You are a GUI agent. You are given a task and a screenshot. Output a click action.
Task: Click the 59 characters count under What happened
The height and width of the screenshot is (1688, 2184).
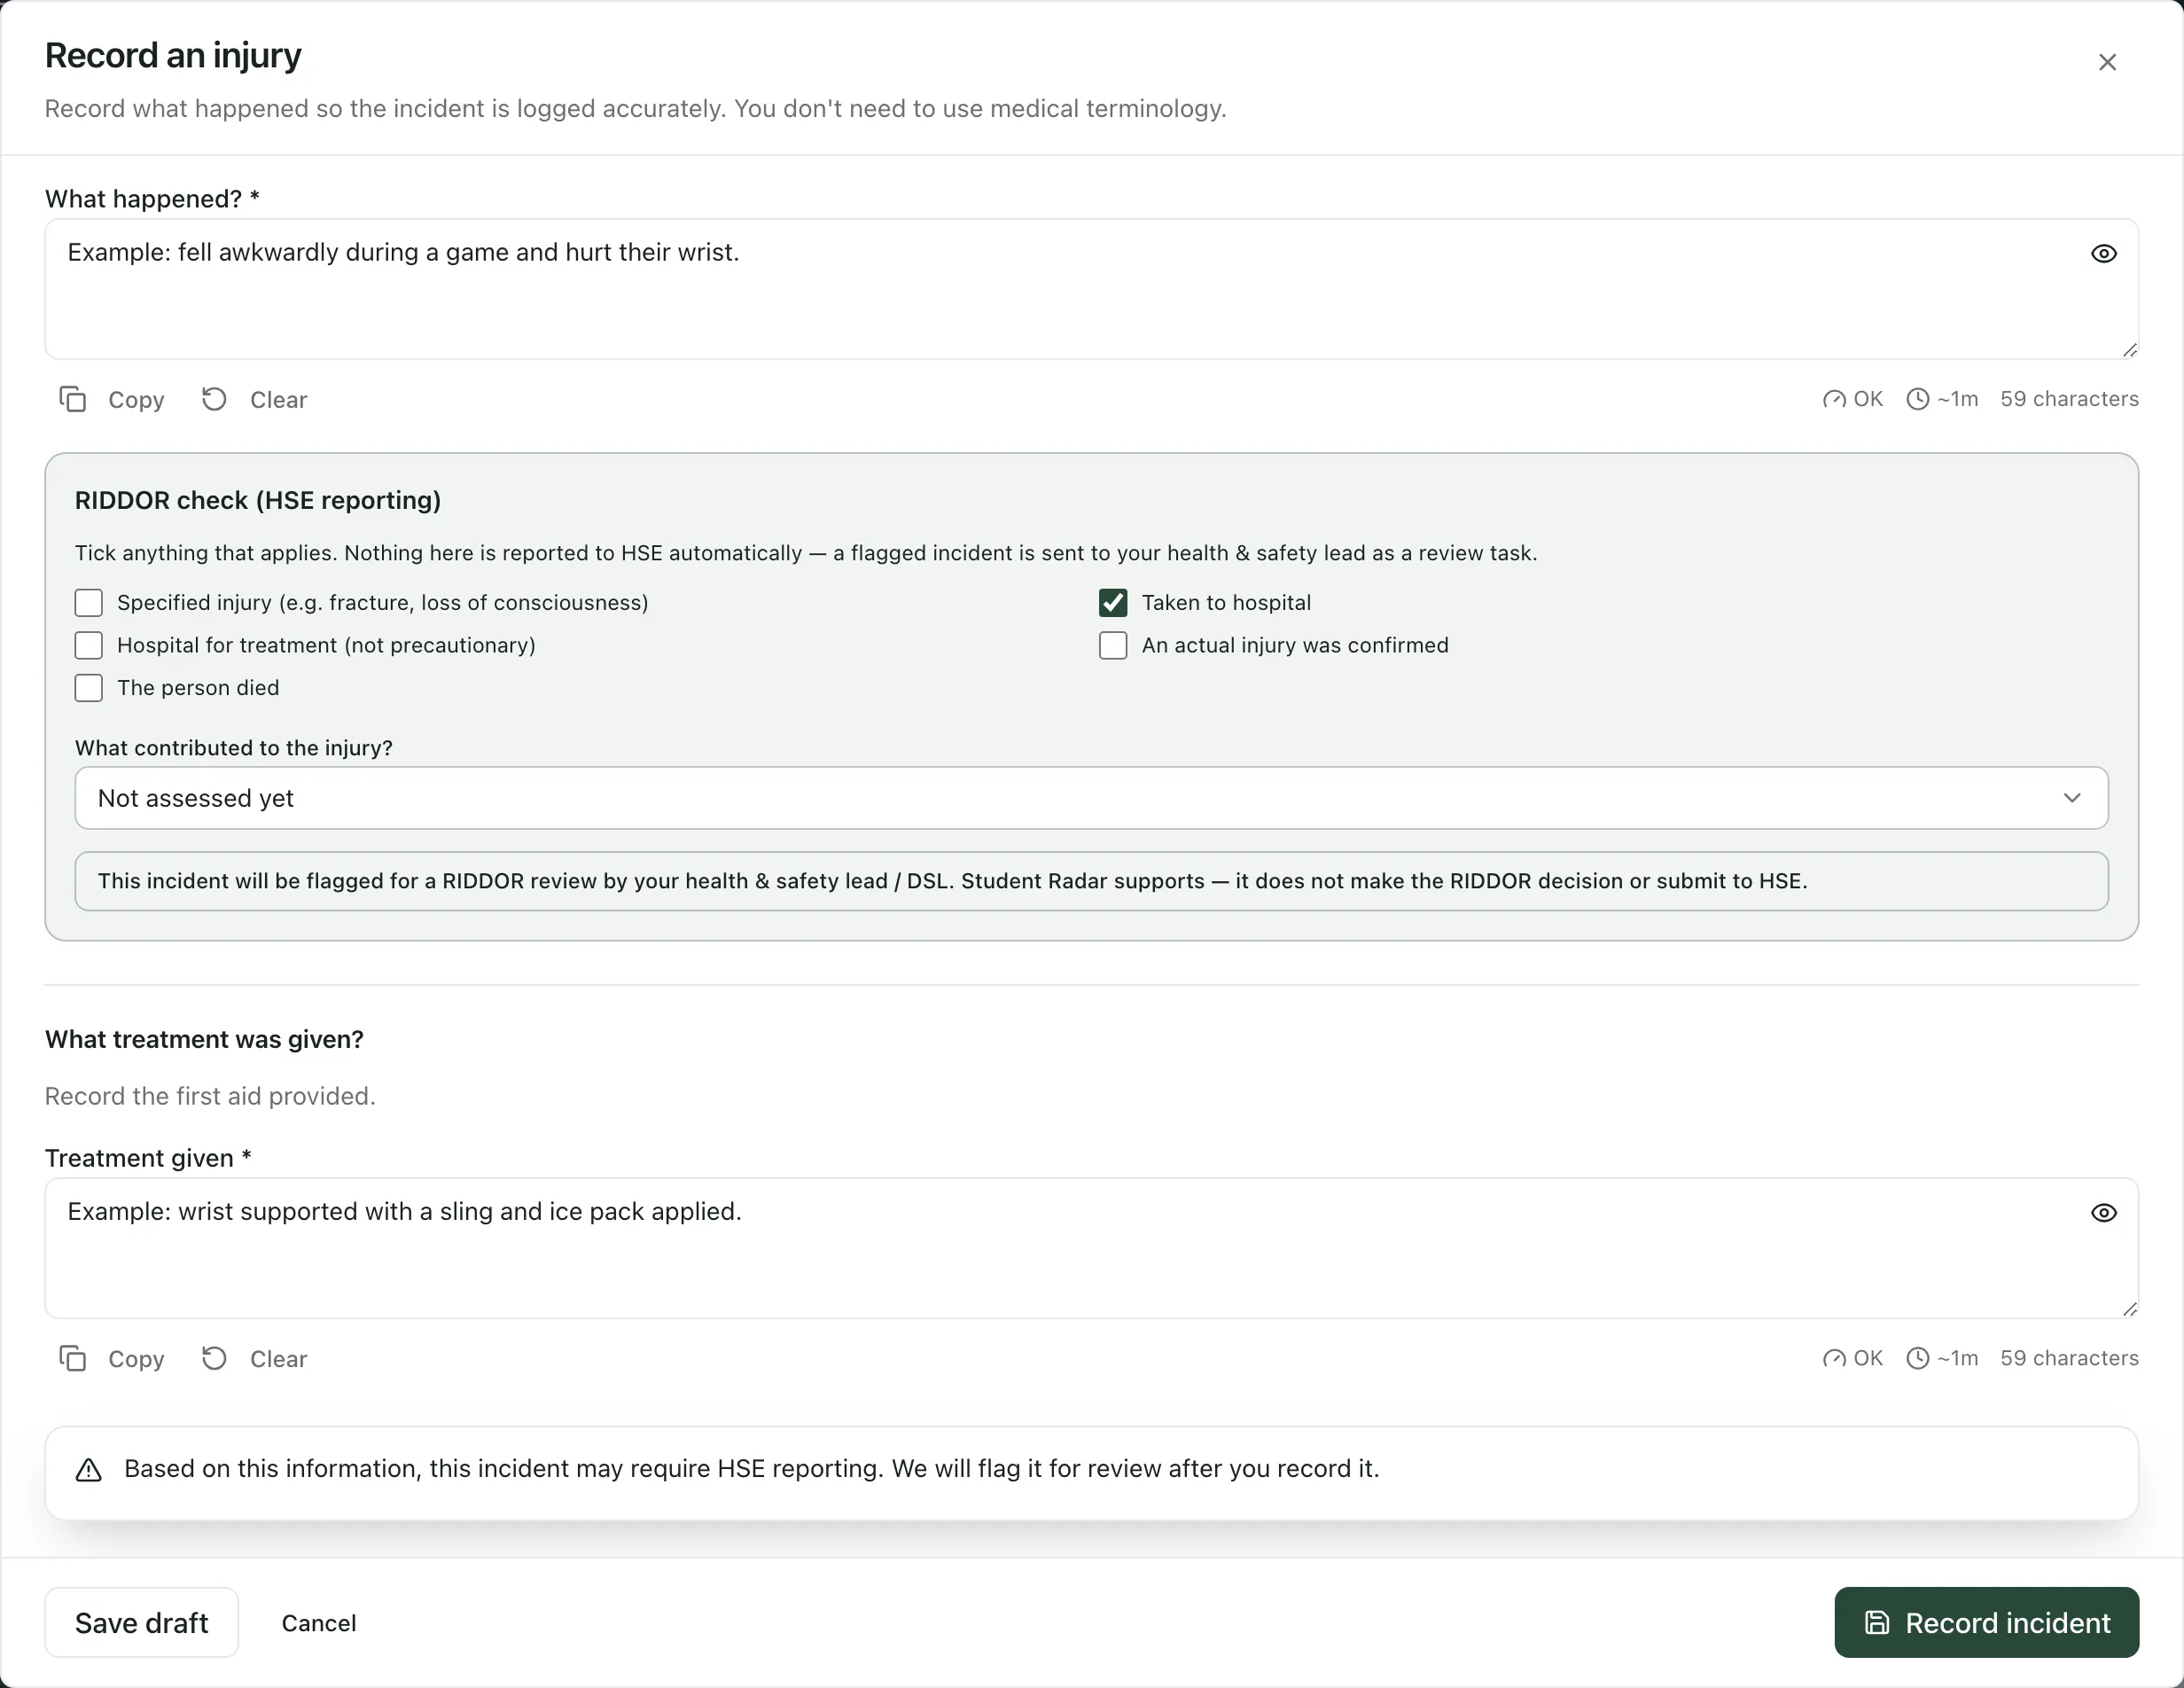pyautogui.click(x=2069, y=399)
